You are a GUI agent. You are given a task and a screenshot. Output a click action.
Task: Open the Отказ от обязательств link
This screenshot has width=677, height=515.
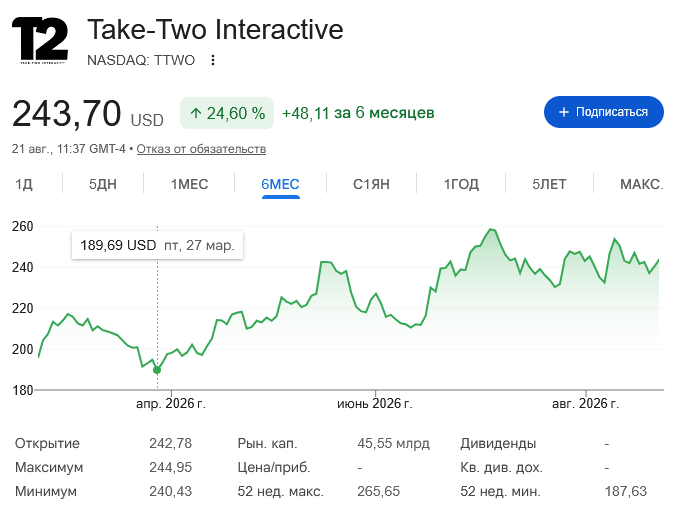coord(201,149)
